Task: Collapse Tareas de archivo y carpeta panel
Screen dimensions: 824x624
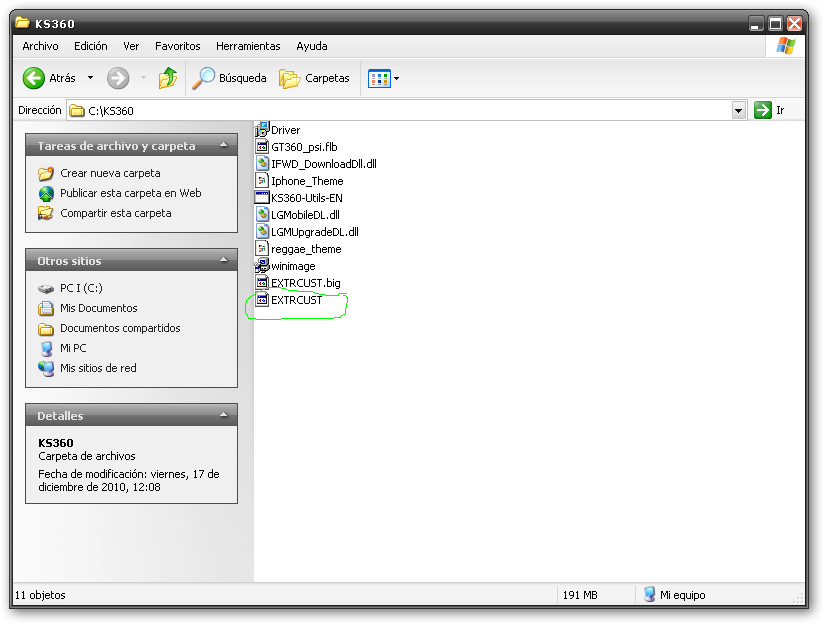Action: (x=224, y=146)
